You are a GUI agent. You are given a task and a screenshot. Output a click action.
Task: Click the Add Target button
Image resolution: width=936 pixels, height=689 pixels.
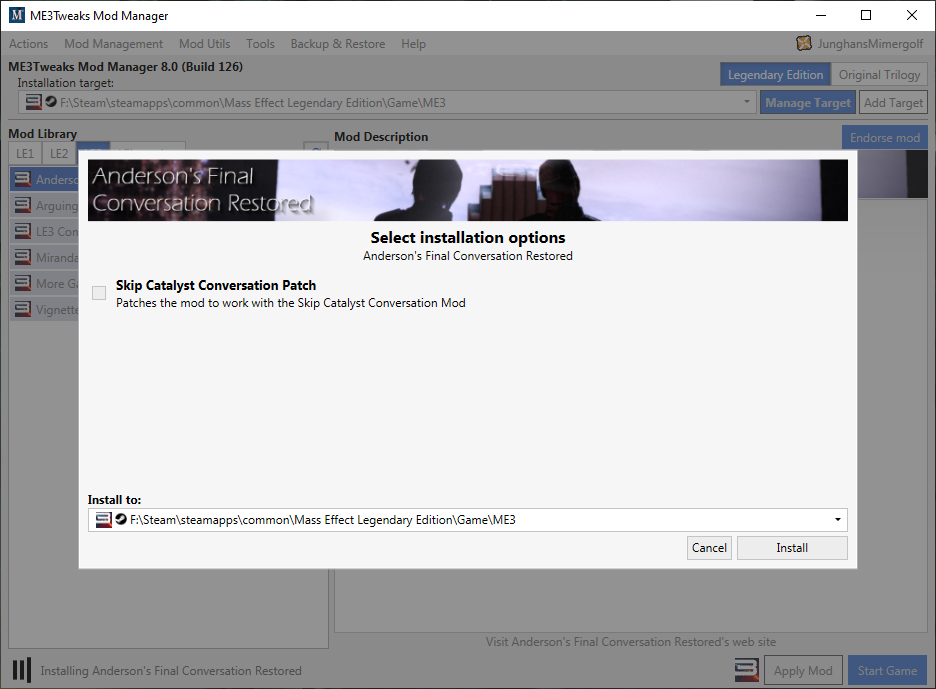(x=893, y=103)
